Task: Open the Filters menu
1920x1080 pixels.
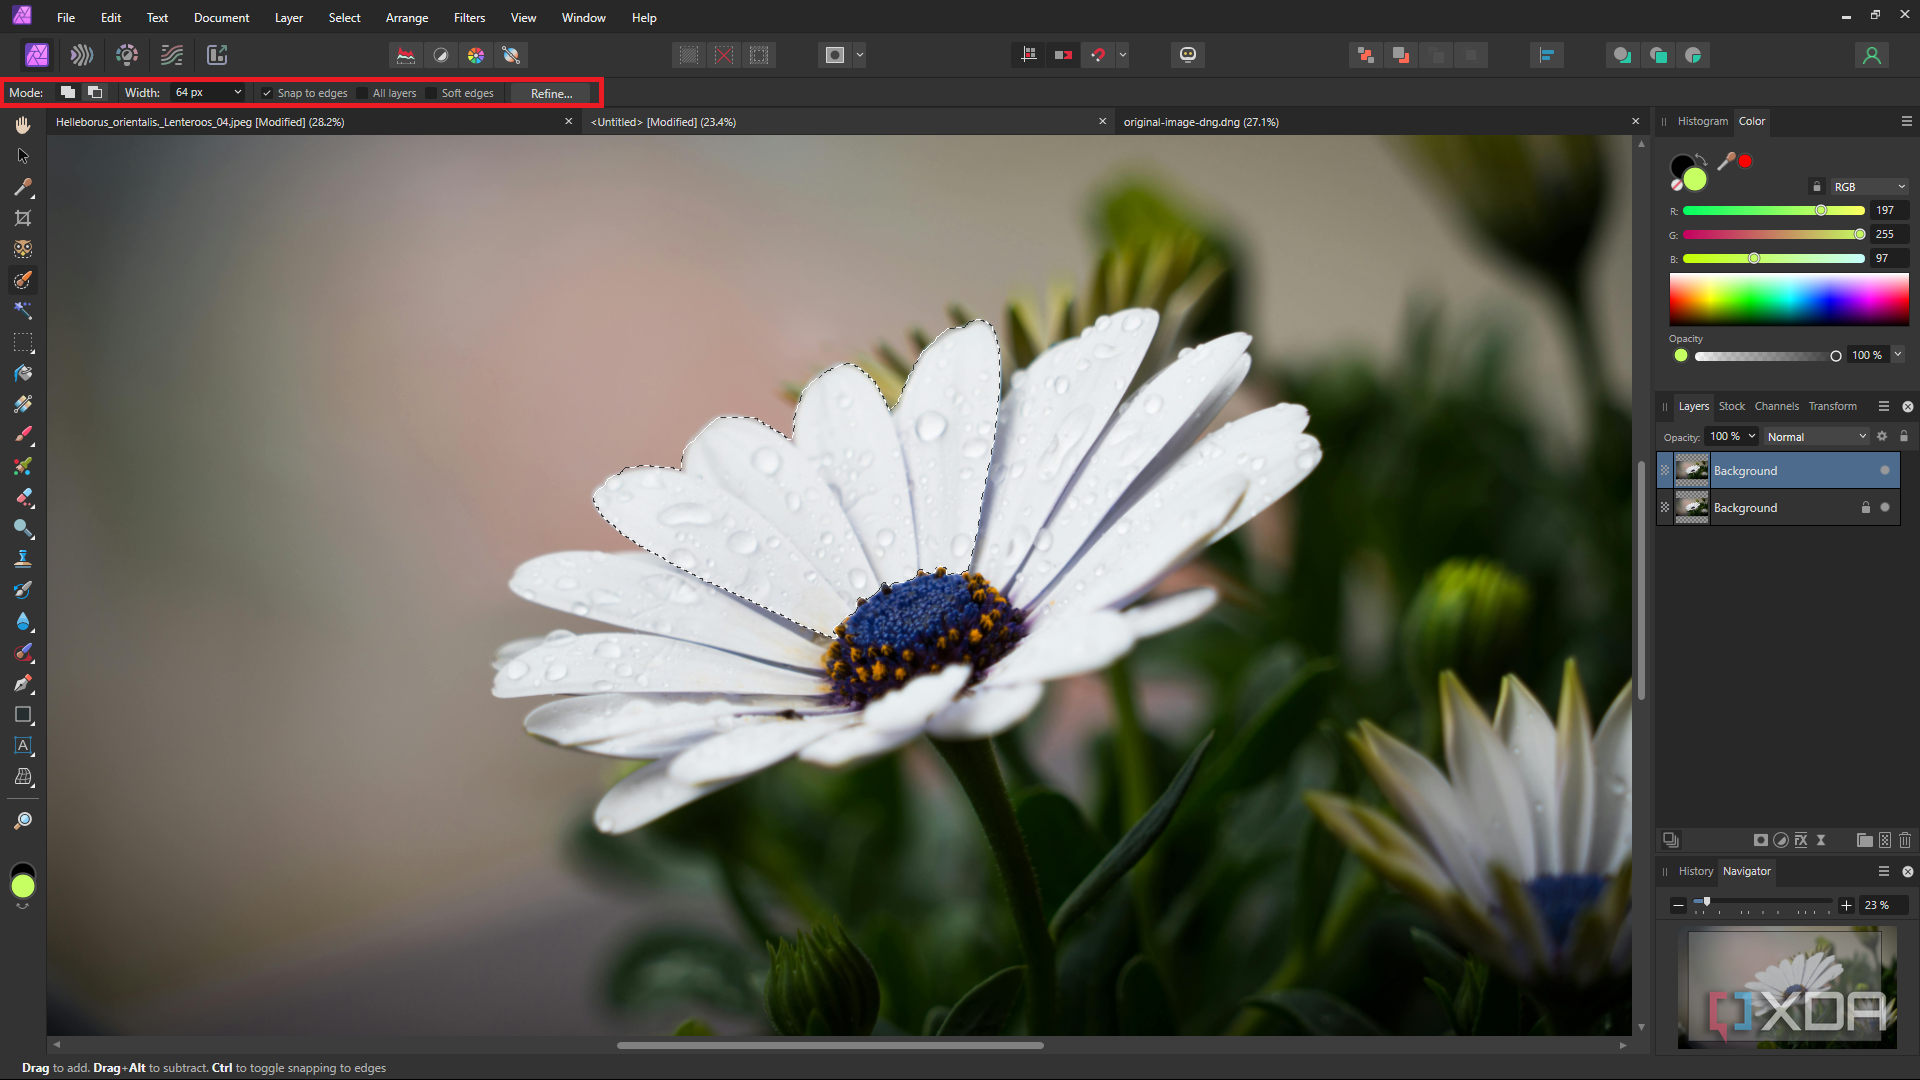Action: coord(469,18)
